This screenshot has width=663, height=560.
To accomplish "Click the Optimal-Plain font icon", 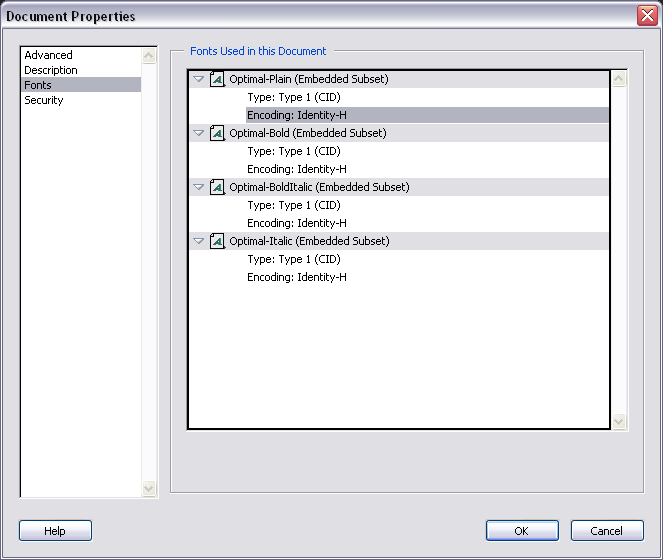I will click(217, 79).
